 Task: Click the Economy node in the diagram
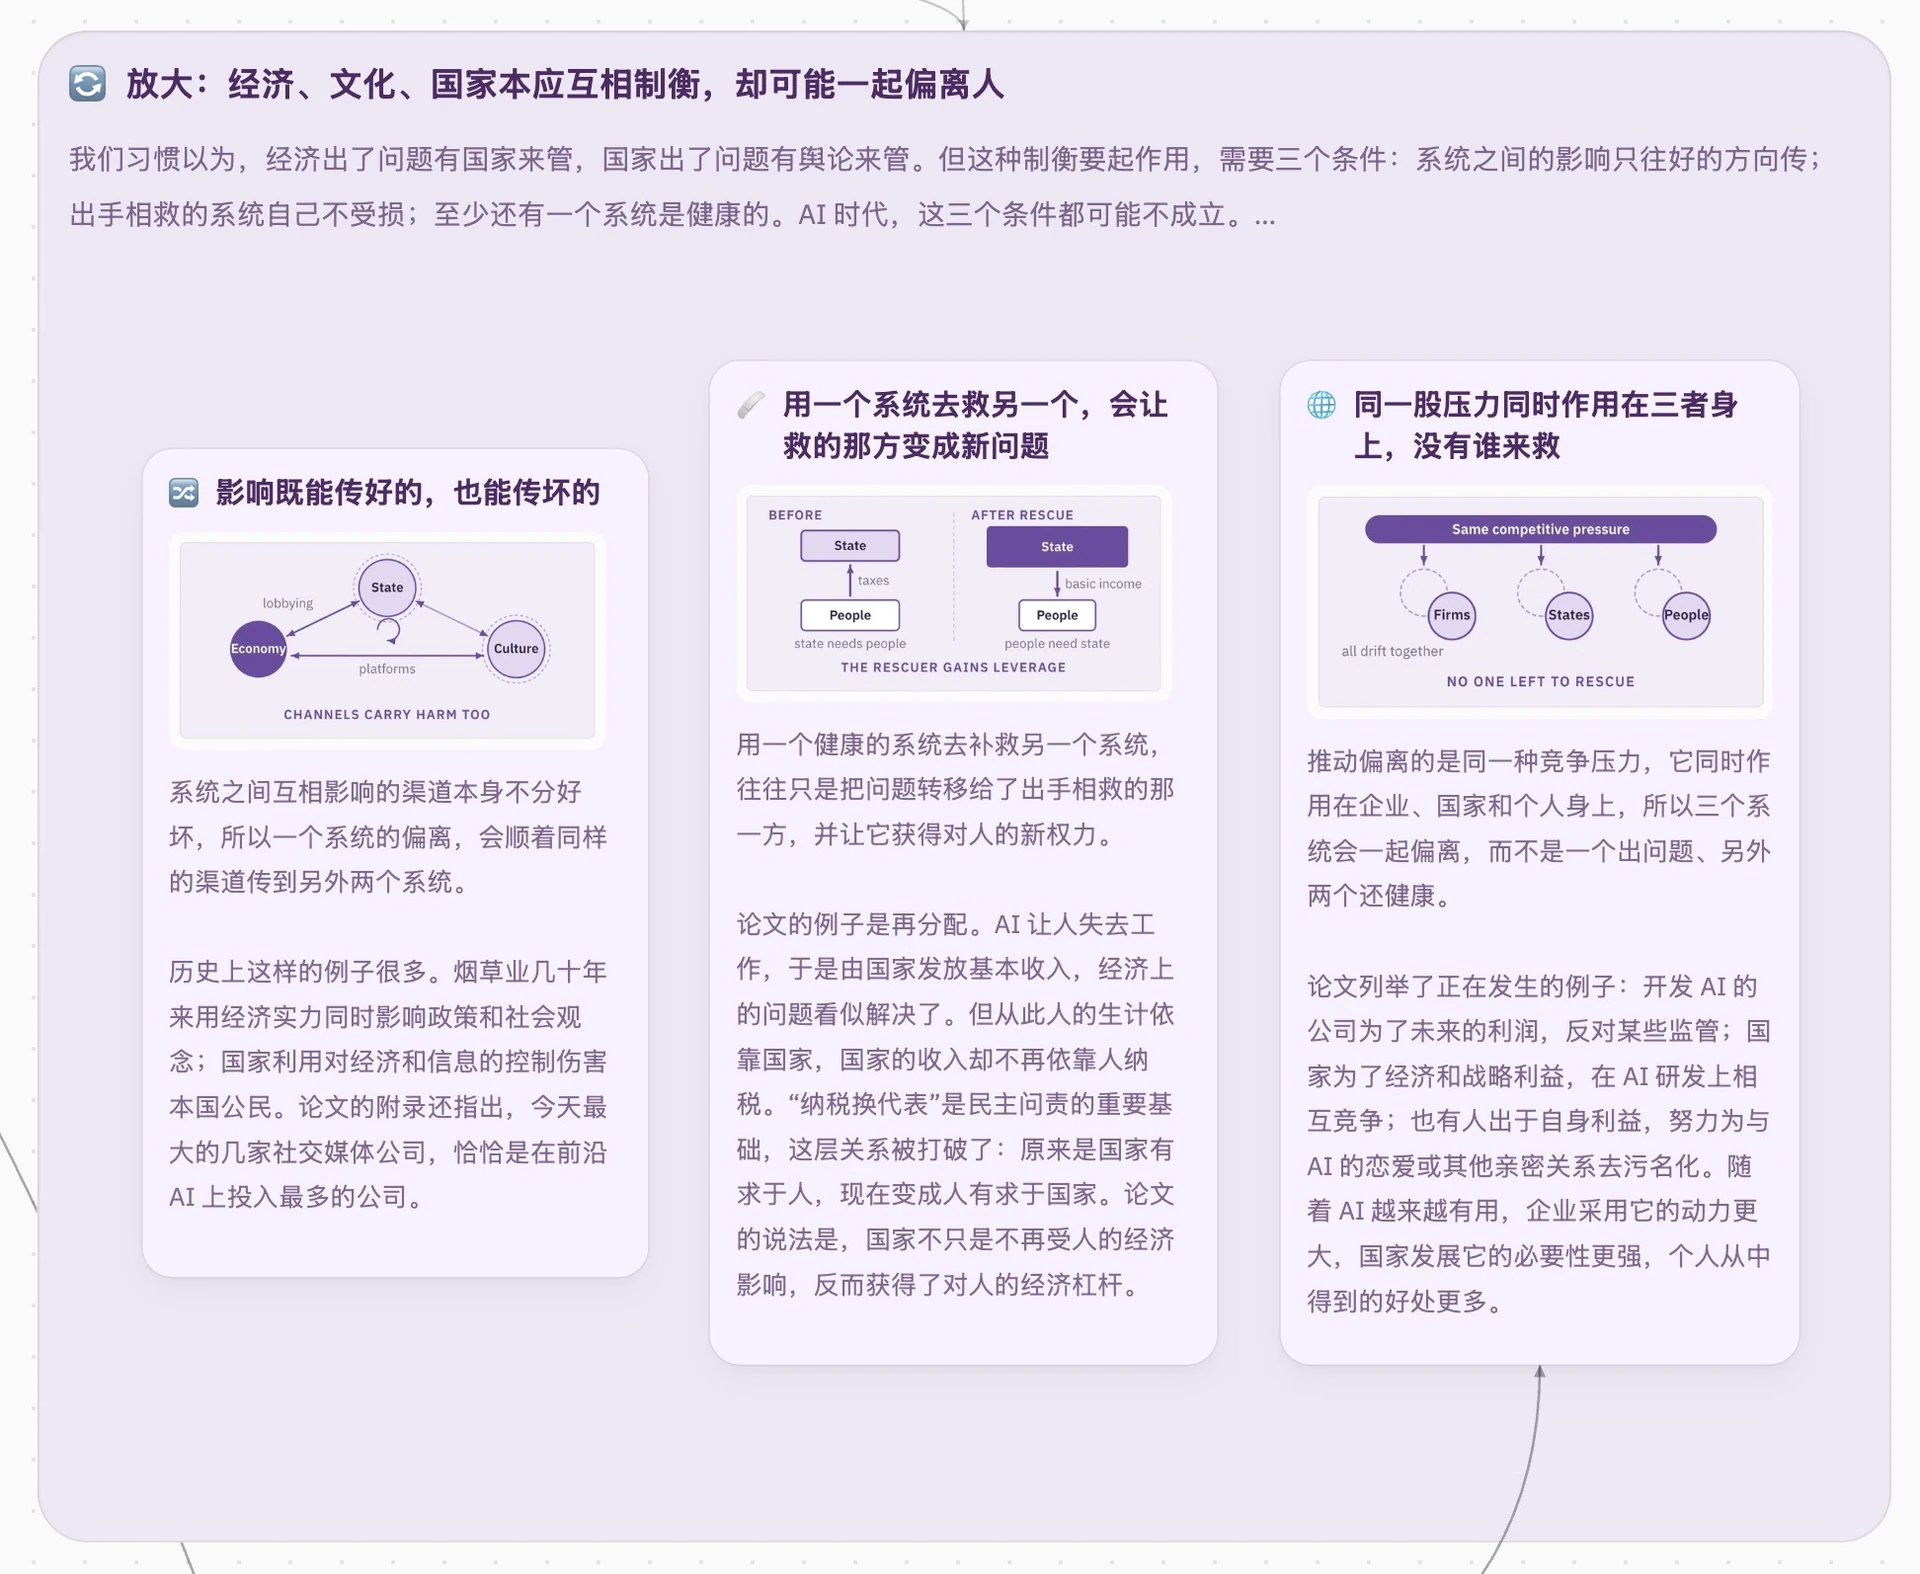tap(258, 649)
